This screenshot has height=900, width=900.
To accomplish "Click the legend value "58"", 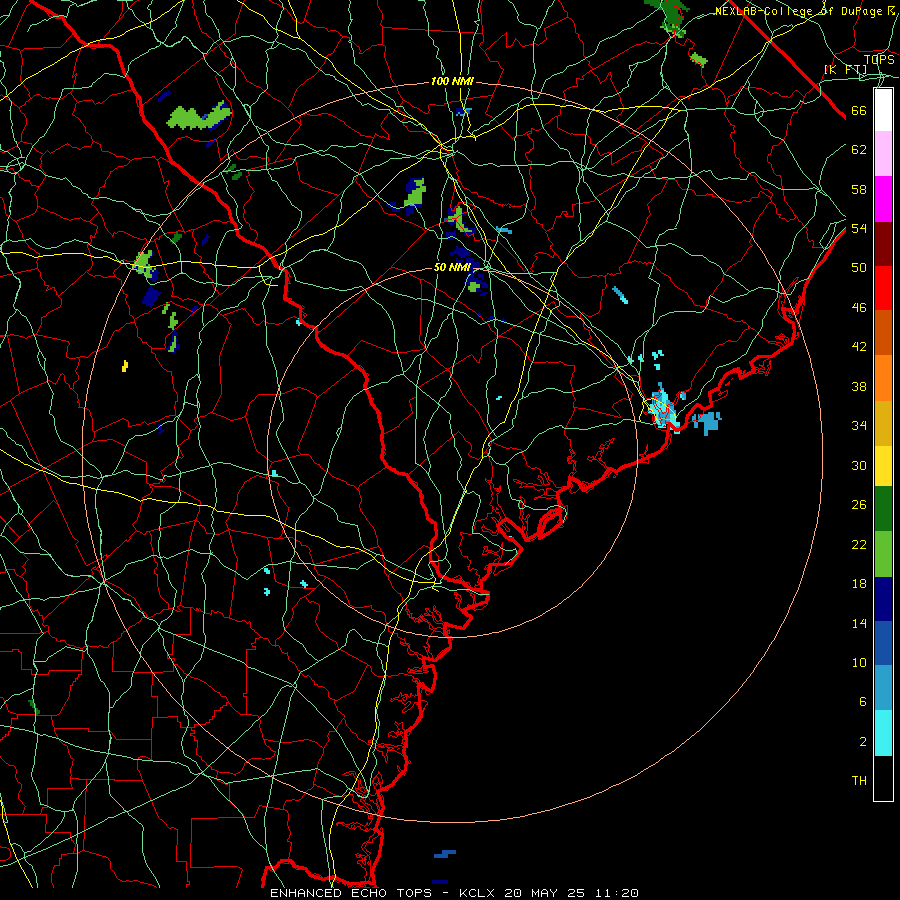I will [859, 189].
